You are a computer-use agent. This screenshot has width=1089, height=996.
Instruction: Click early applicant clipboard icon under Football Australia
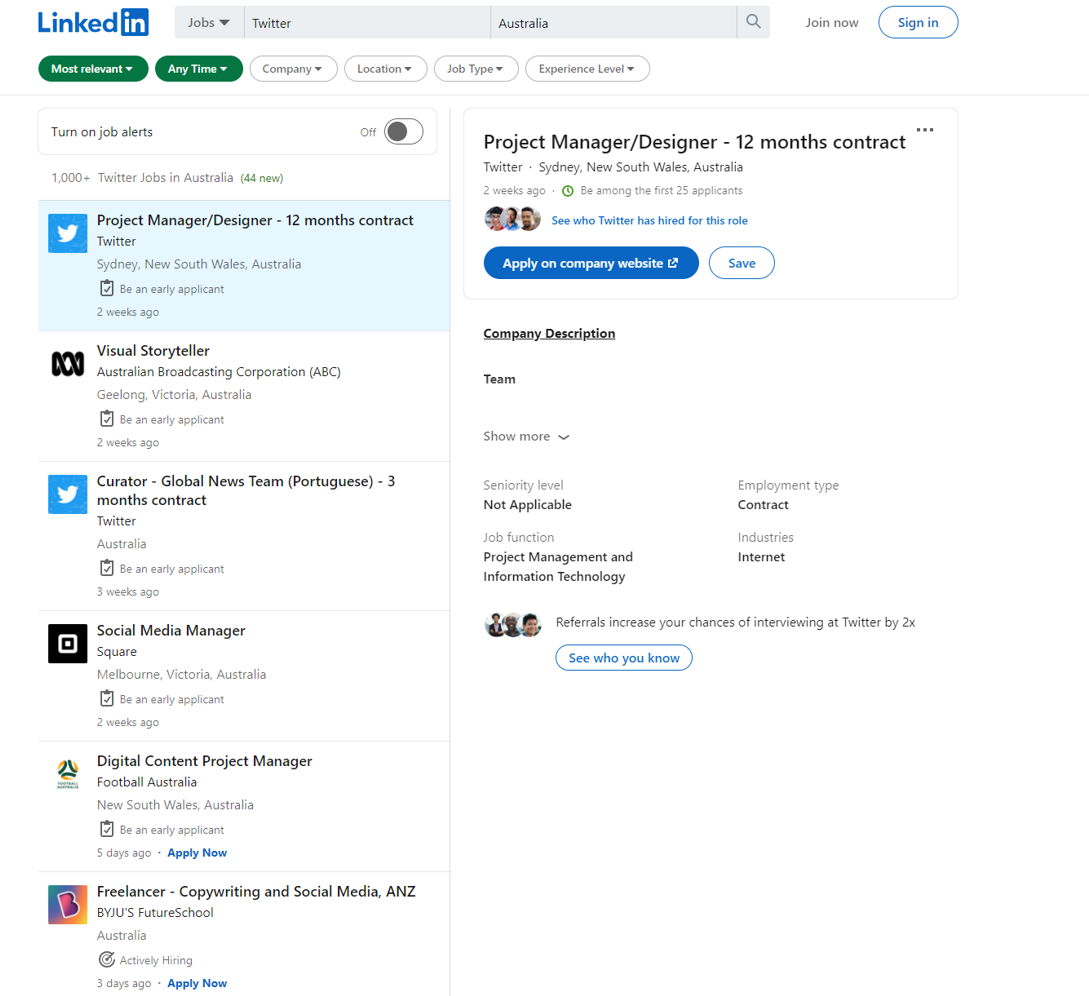(106, 829)
